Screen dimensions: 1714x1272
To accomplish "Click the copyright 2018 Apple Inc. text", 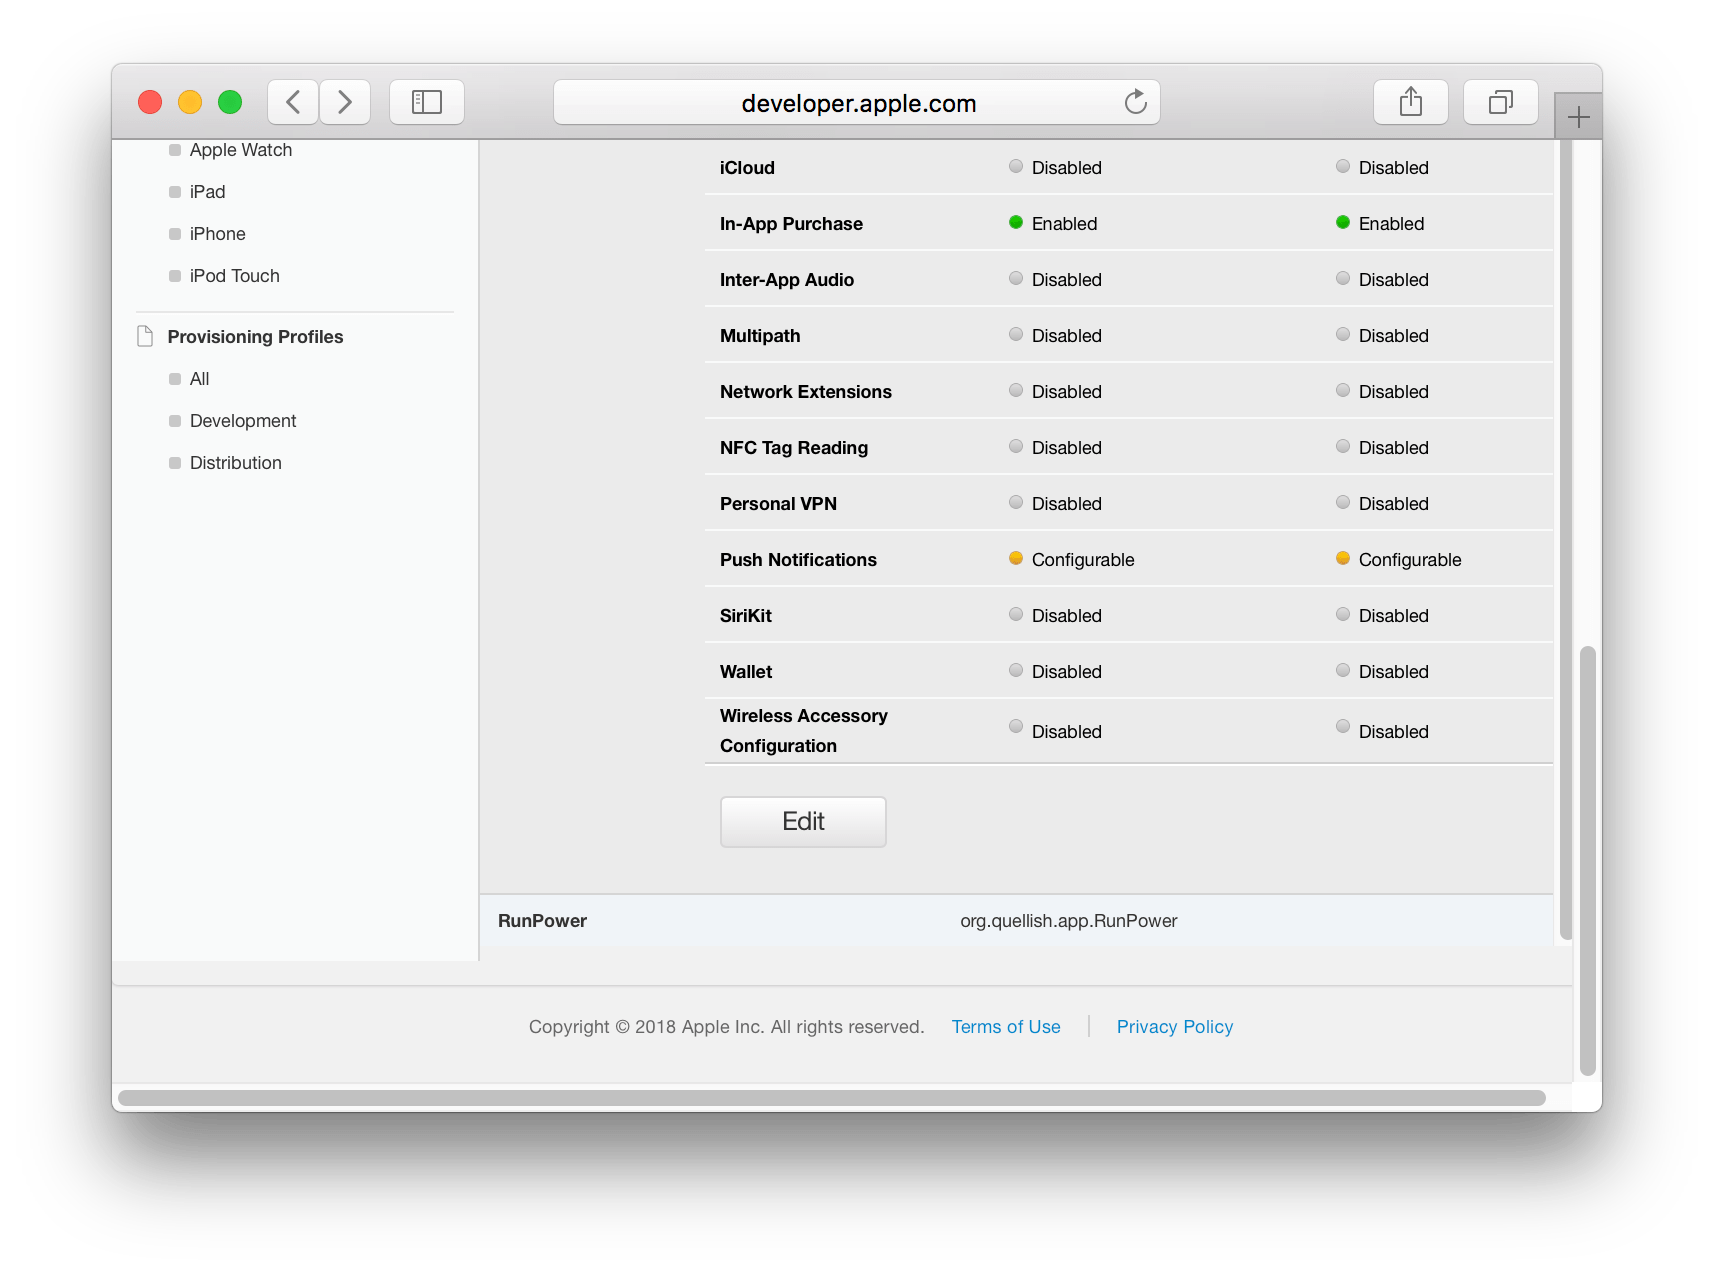I will point(726,1027).
